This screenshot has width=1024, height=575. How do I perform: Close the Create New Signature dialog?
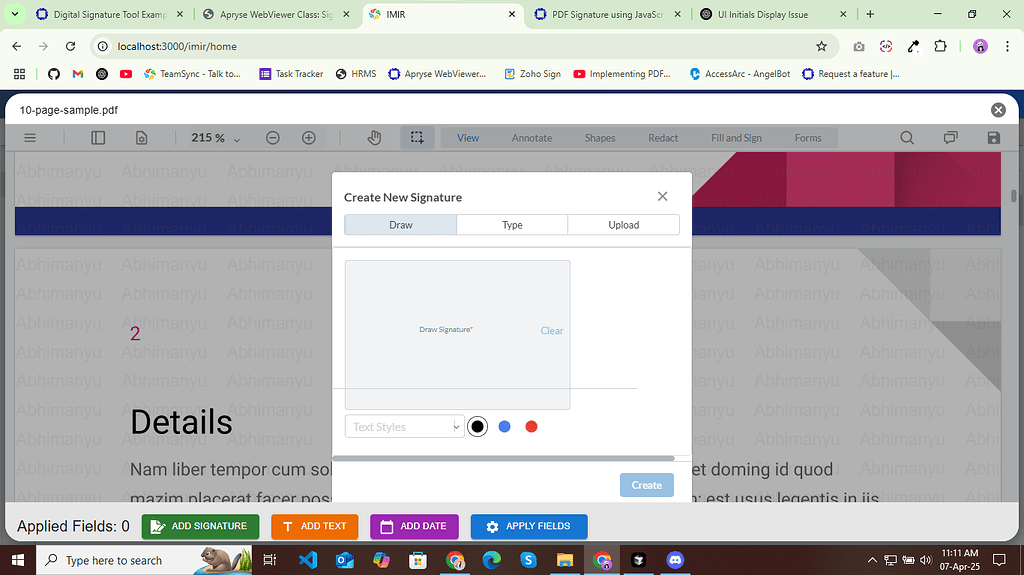pyautogui.click(x=662, y=196)
